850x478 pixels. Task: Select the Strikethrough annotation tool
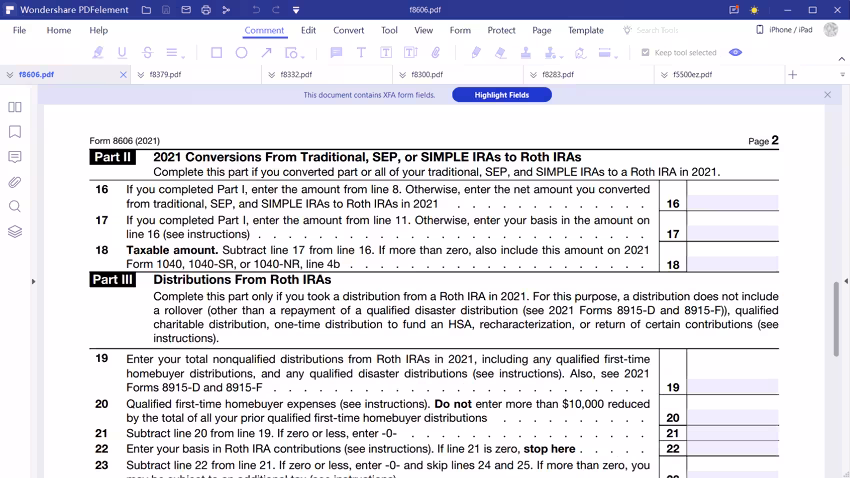coord(147,53)
